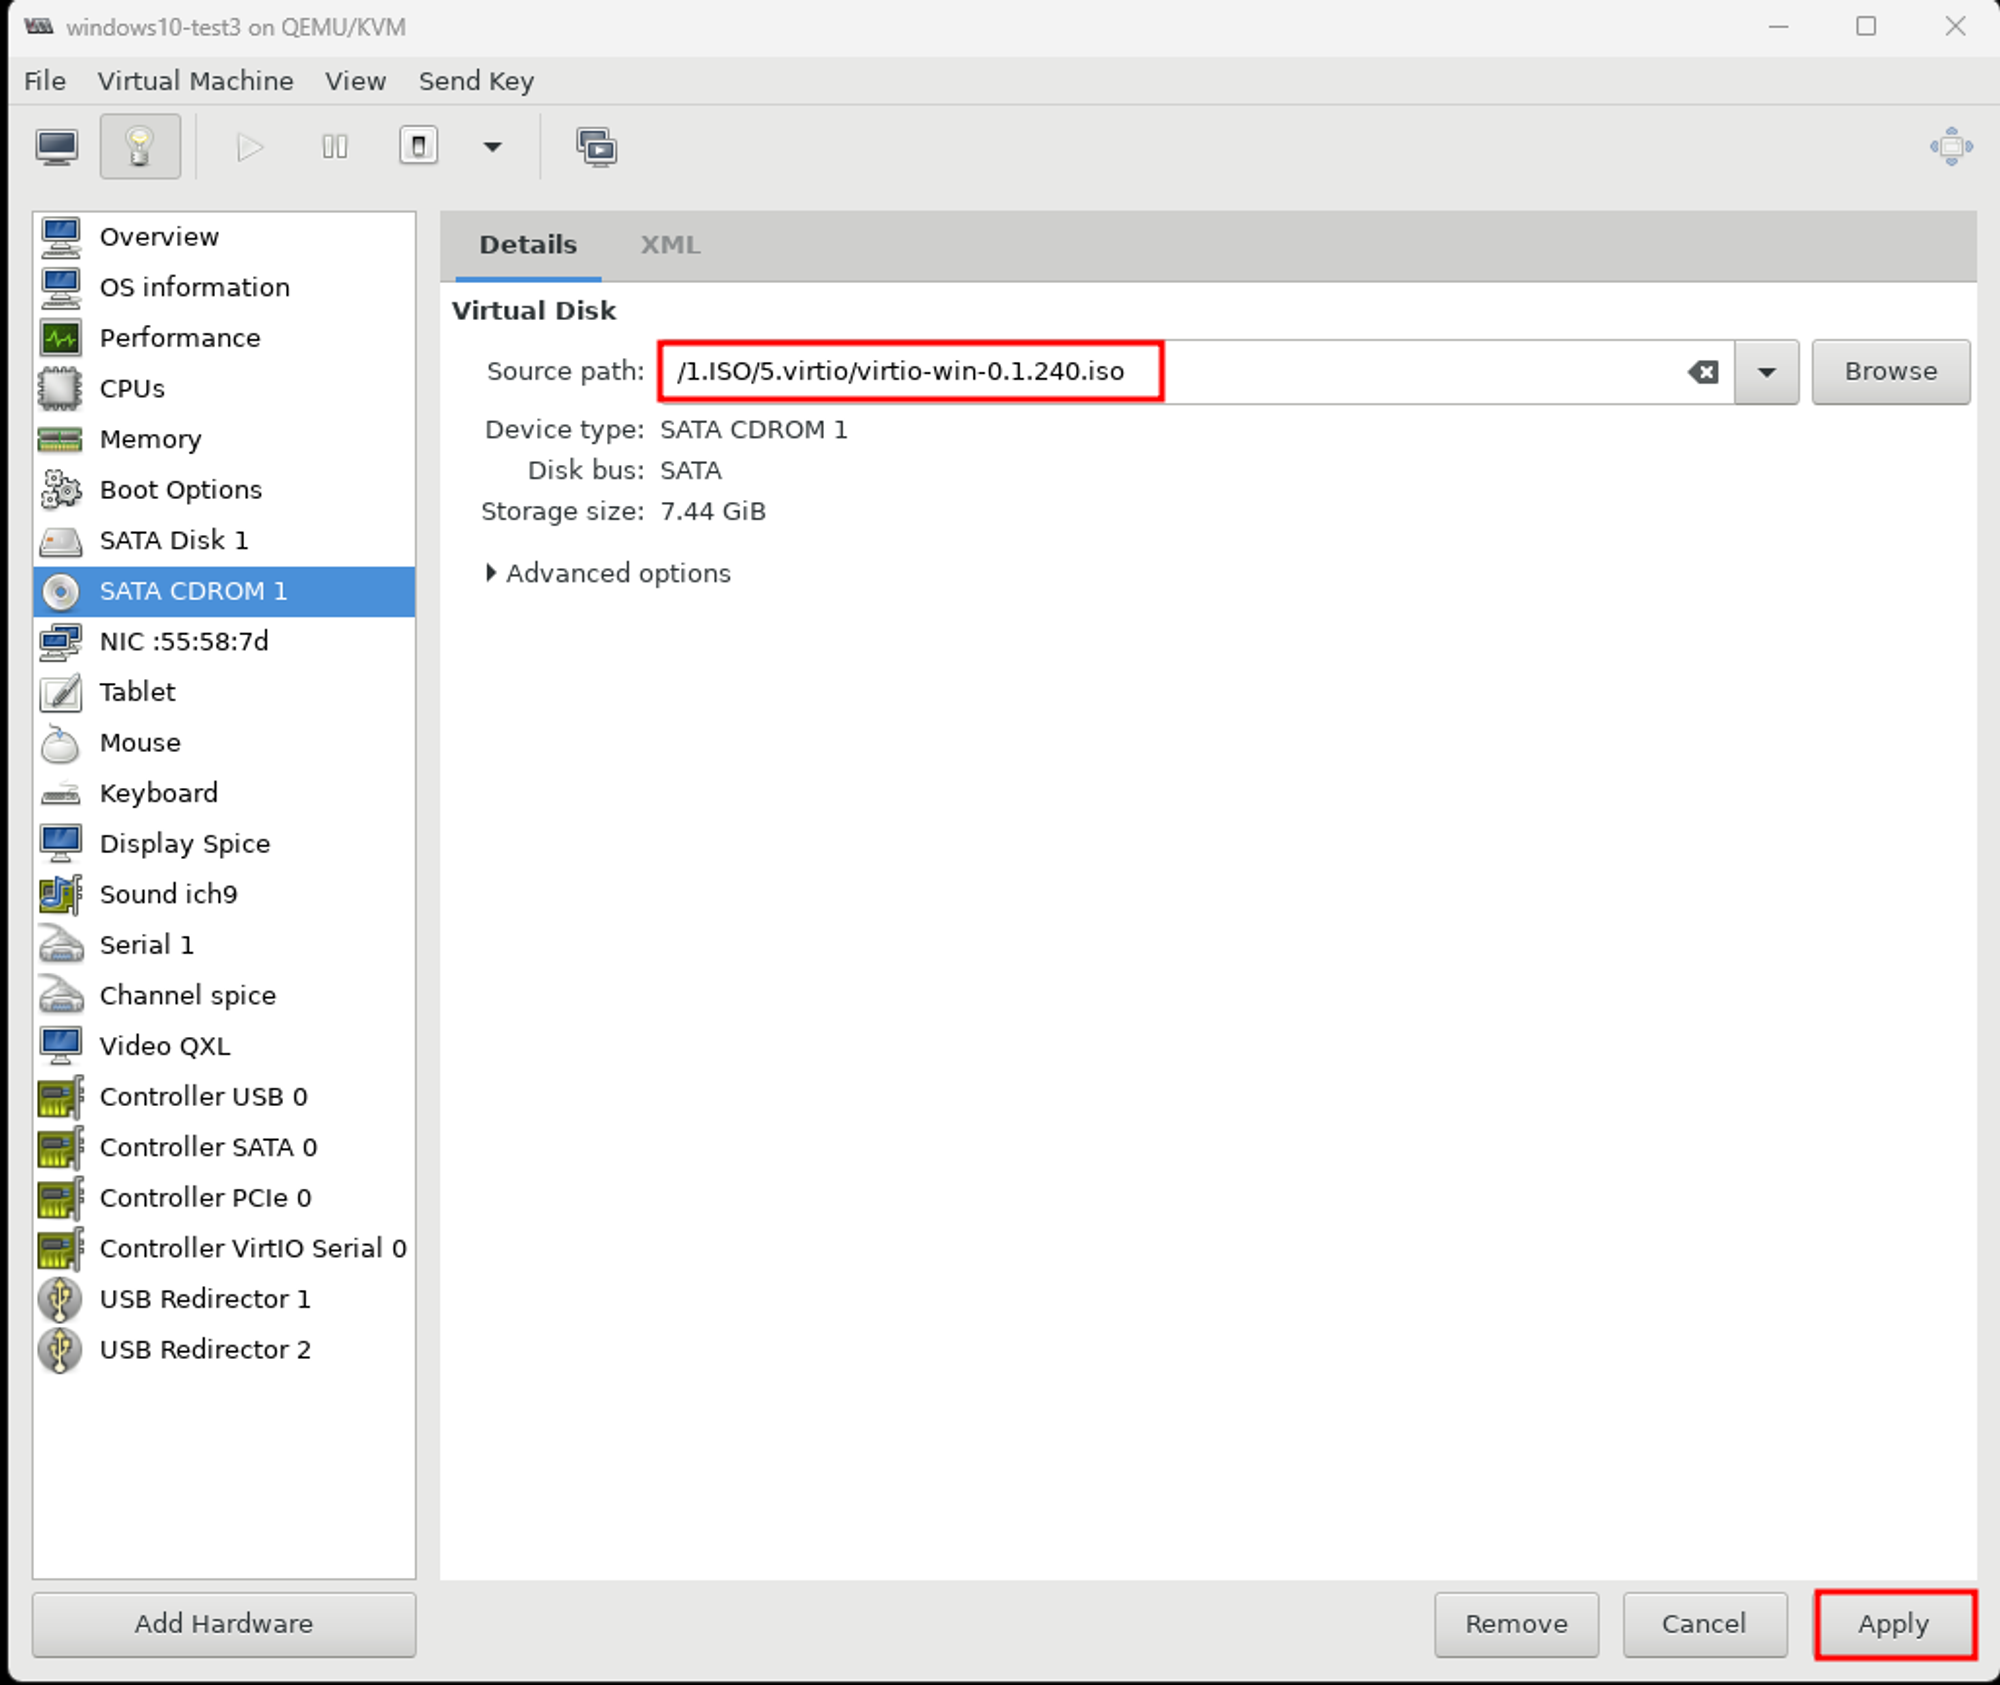Open the shutdown options dropdown arrow
This screenshot has height=1685, width=2000.
(492, 147)
